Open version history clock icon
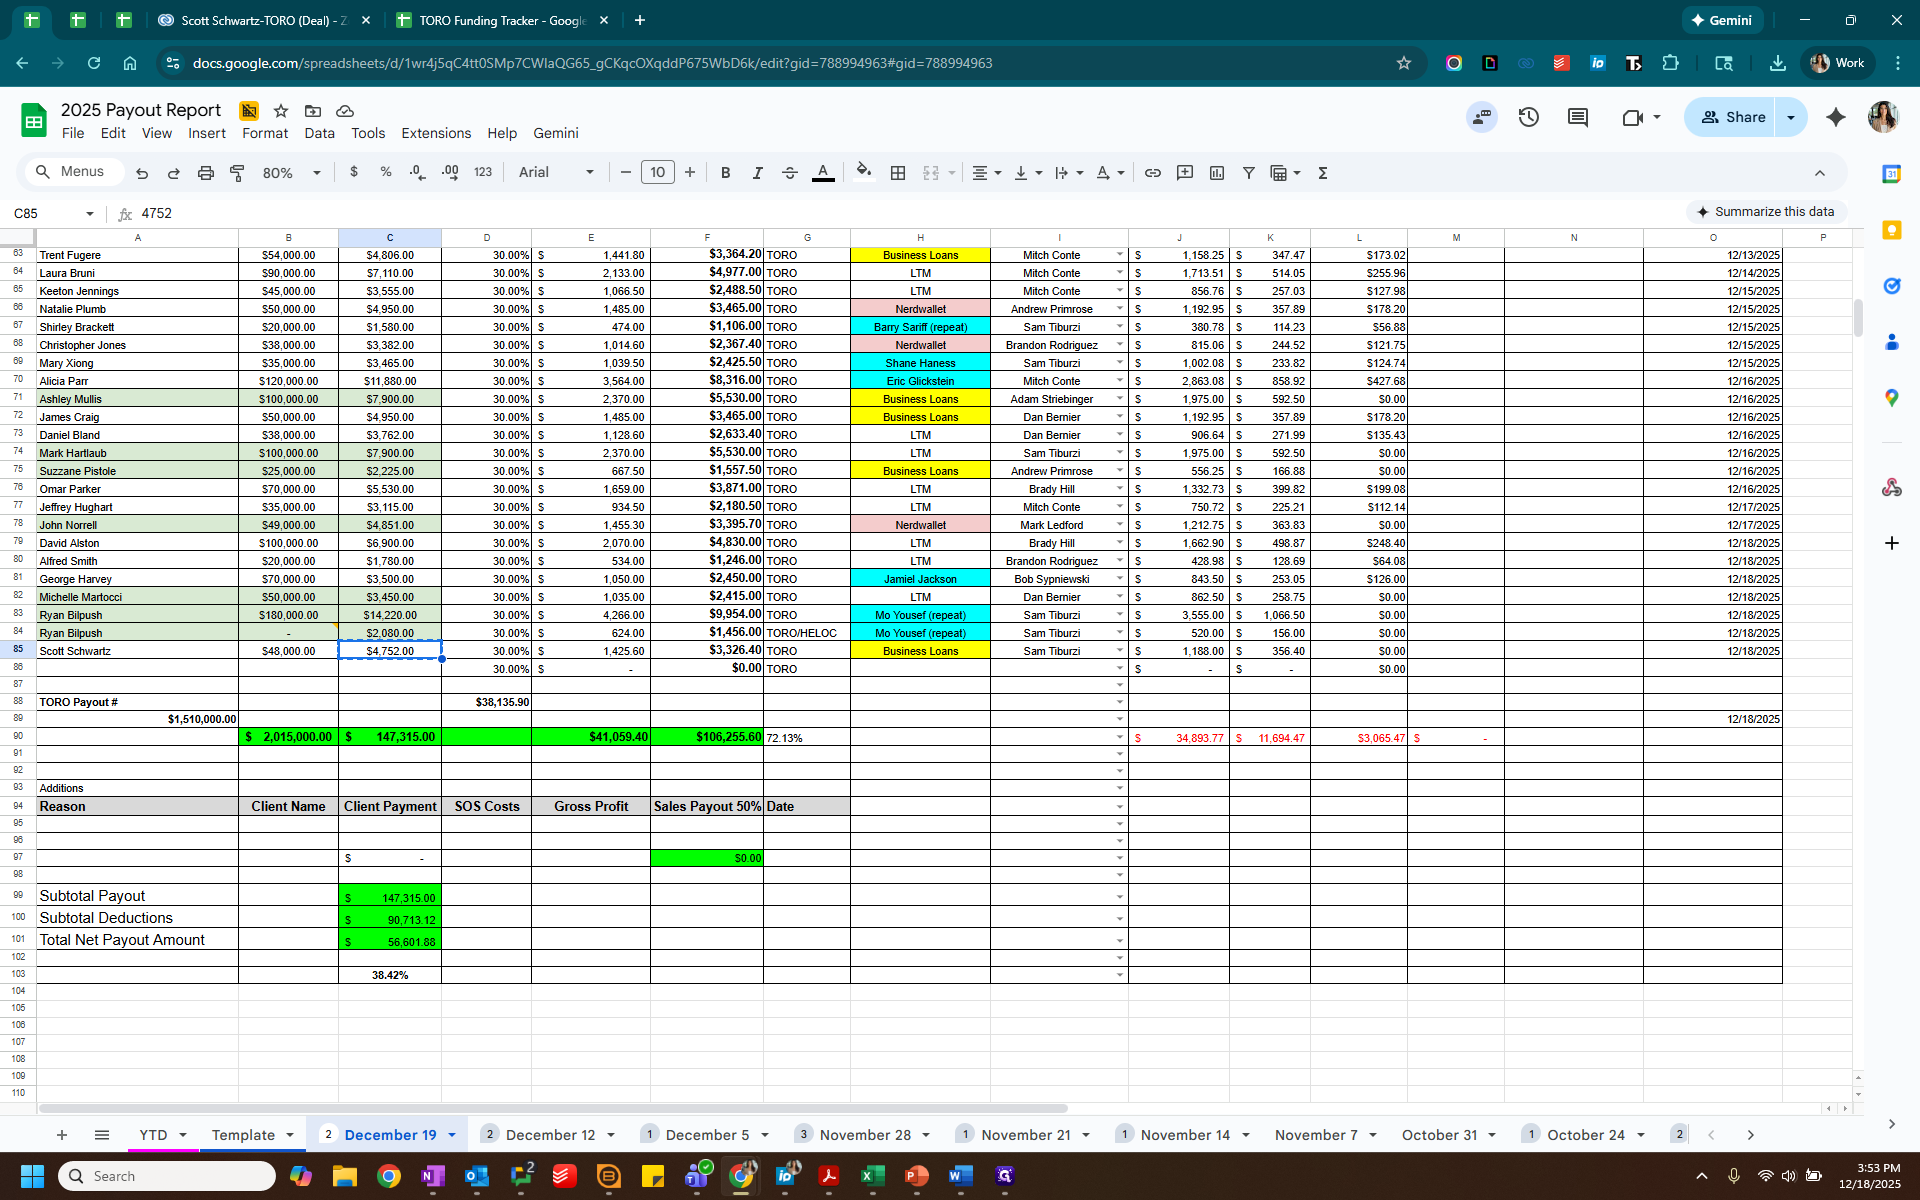This screenshot has height=1200, width=1920. (1528, 117)
